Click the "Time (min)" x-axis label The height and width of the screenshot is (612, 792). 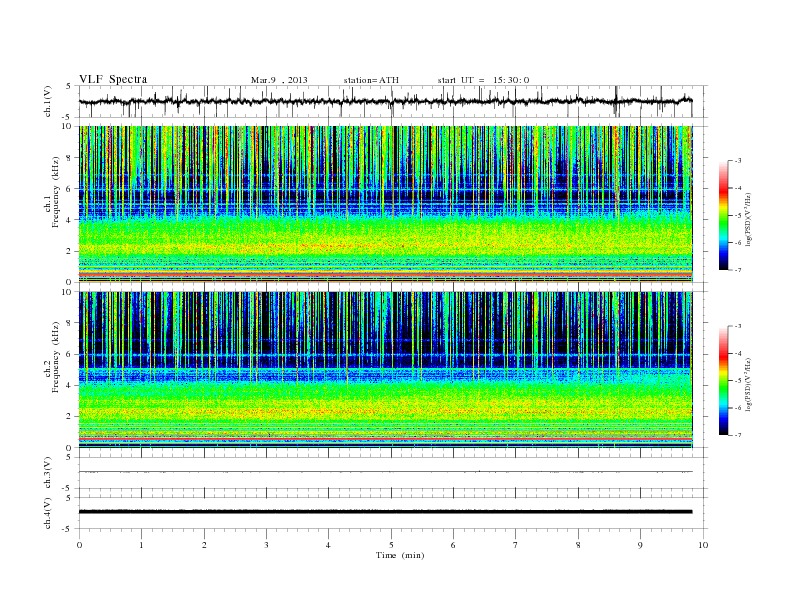(400, 555)
